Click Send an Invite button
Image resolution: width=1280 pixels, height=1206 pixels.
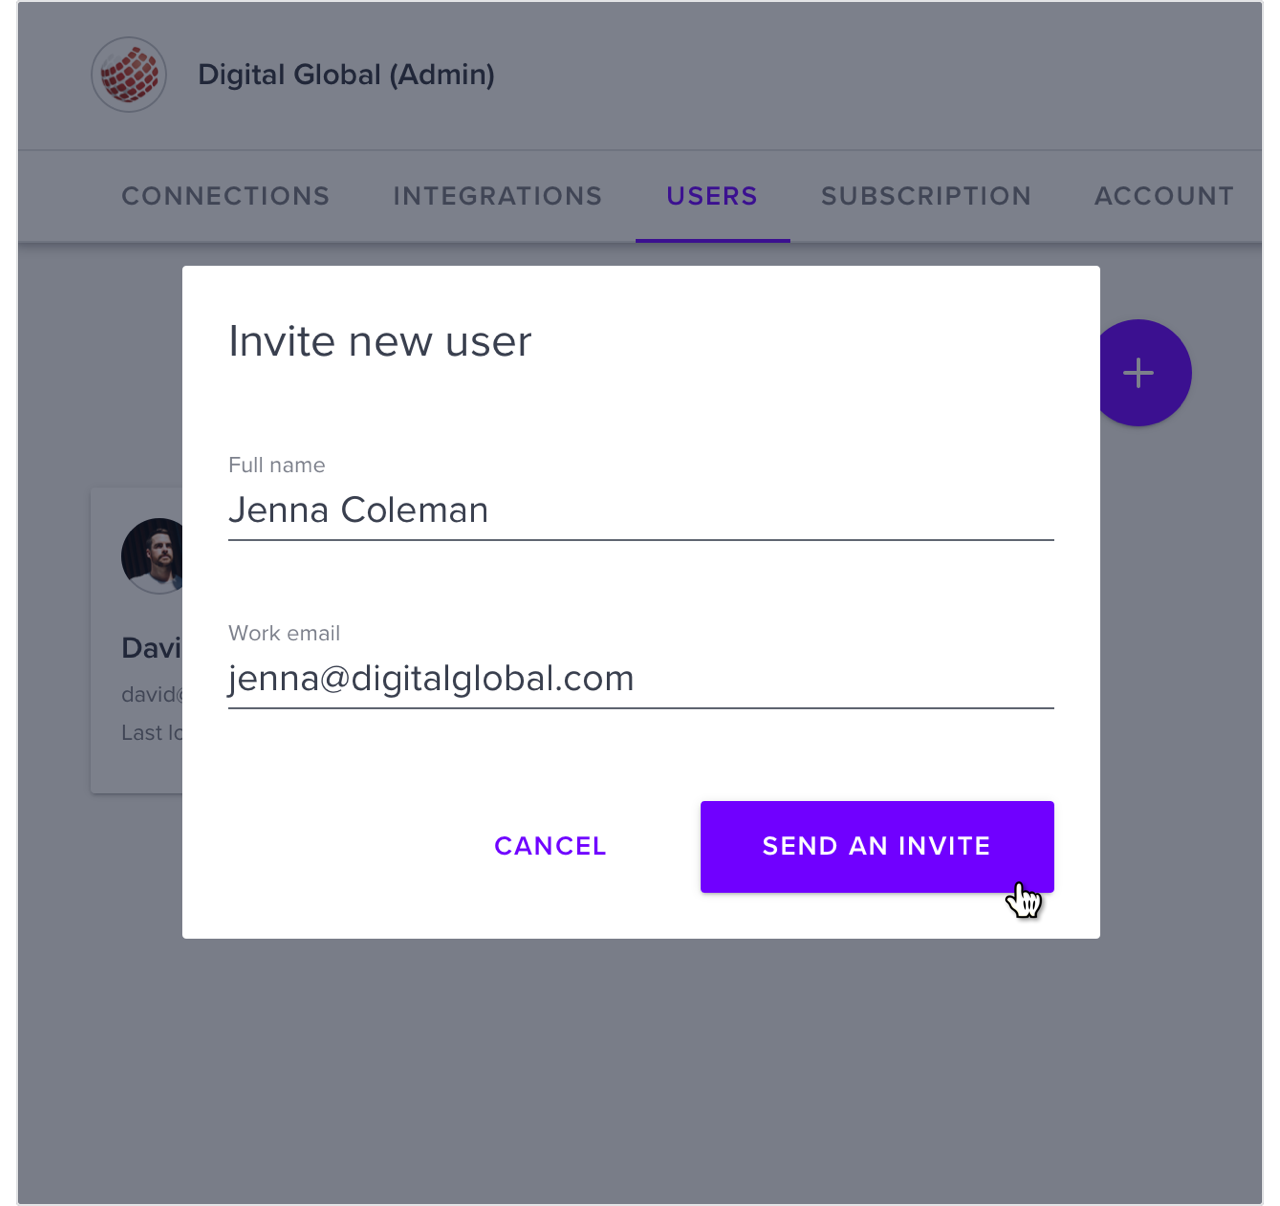[x=877, y=847]
